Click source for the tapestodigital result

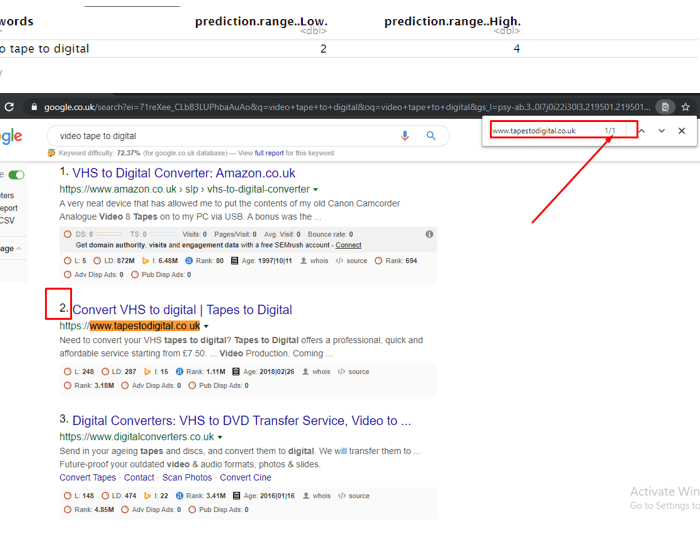(x=354, y=372)
